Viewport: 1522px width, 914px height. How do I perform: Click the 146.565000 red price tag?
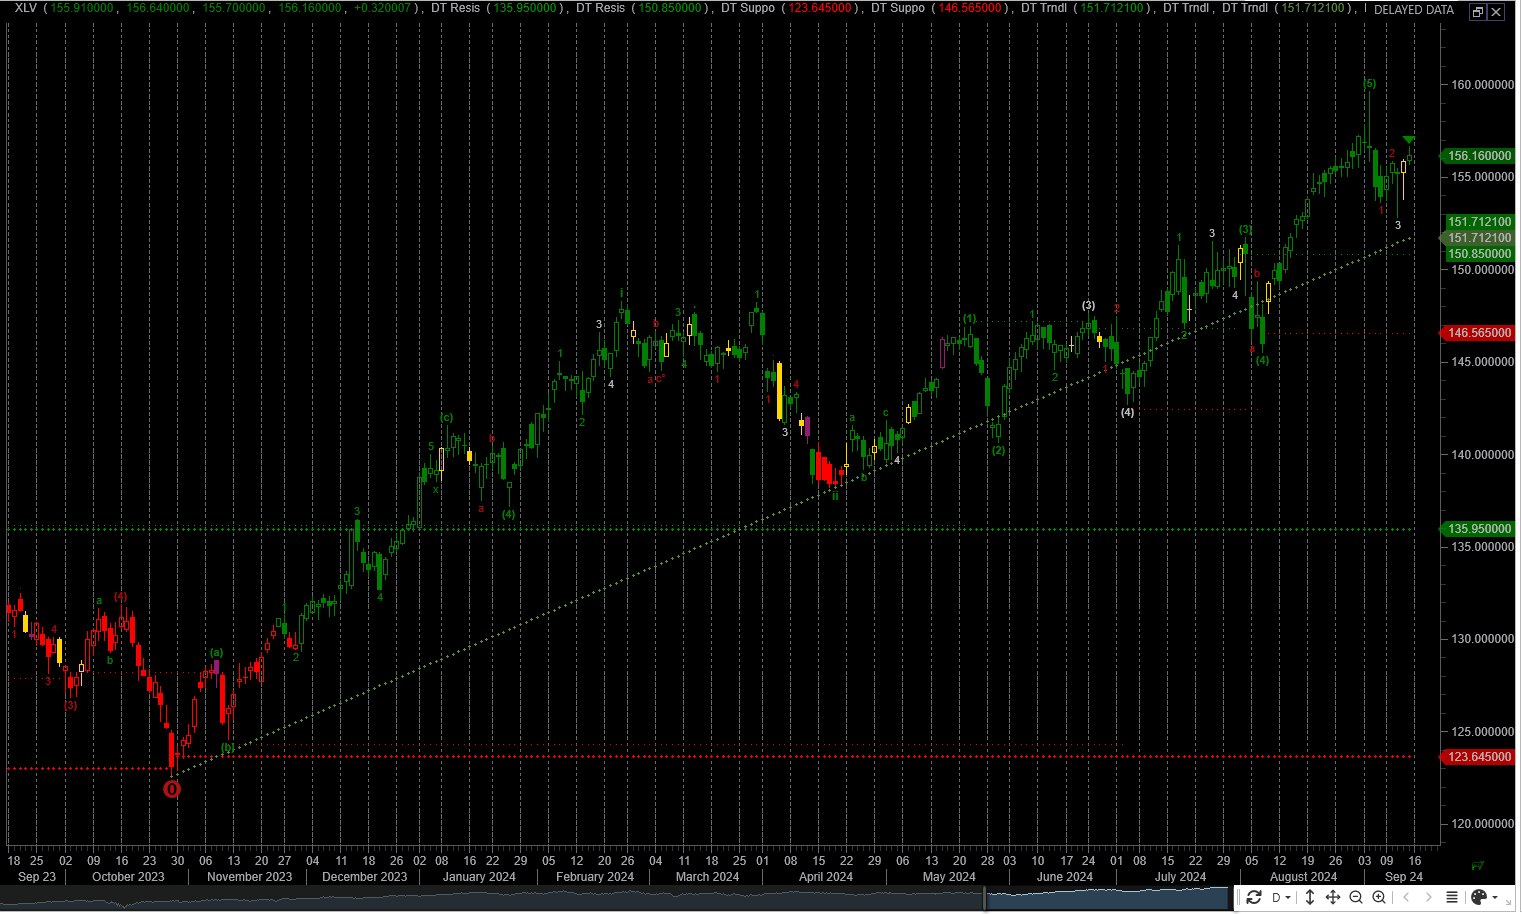pos(1479,333)
